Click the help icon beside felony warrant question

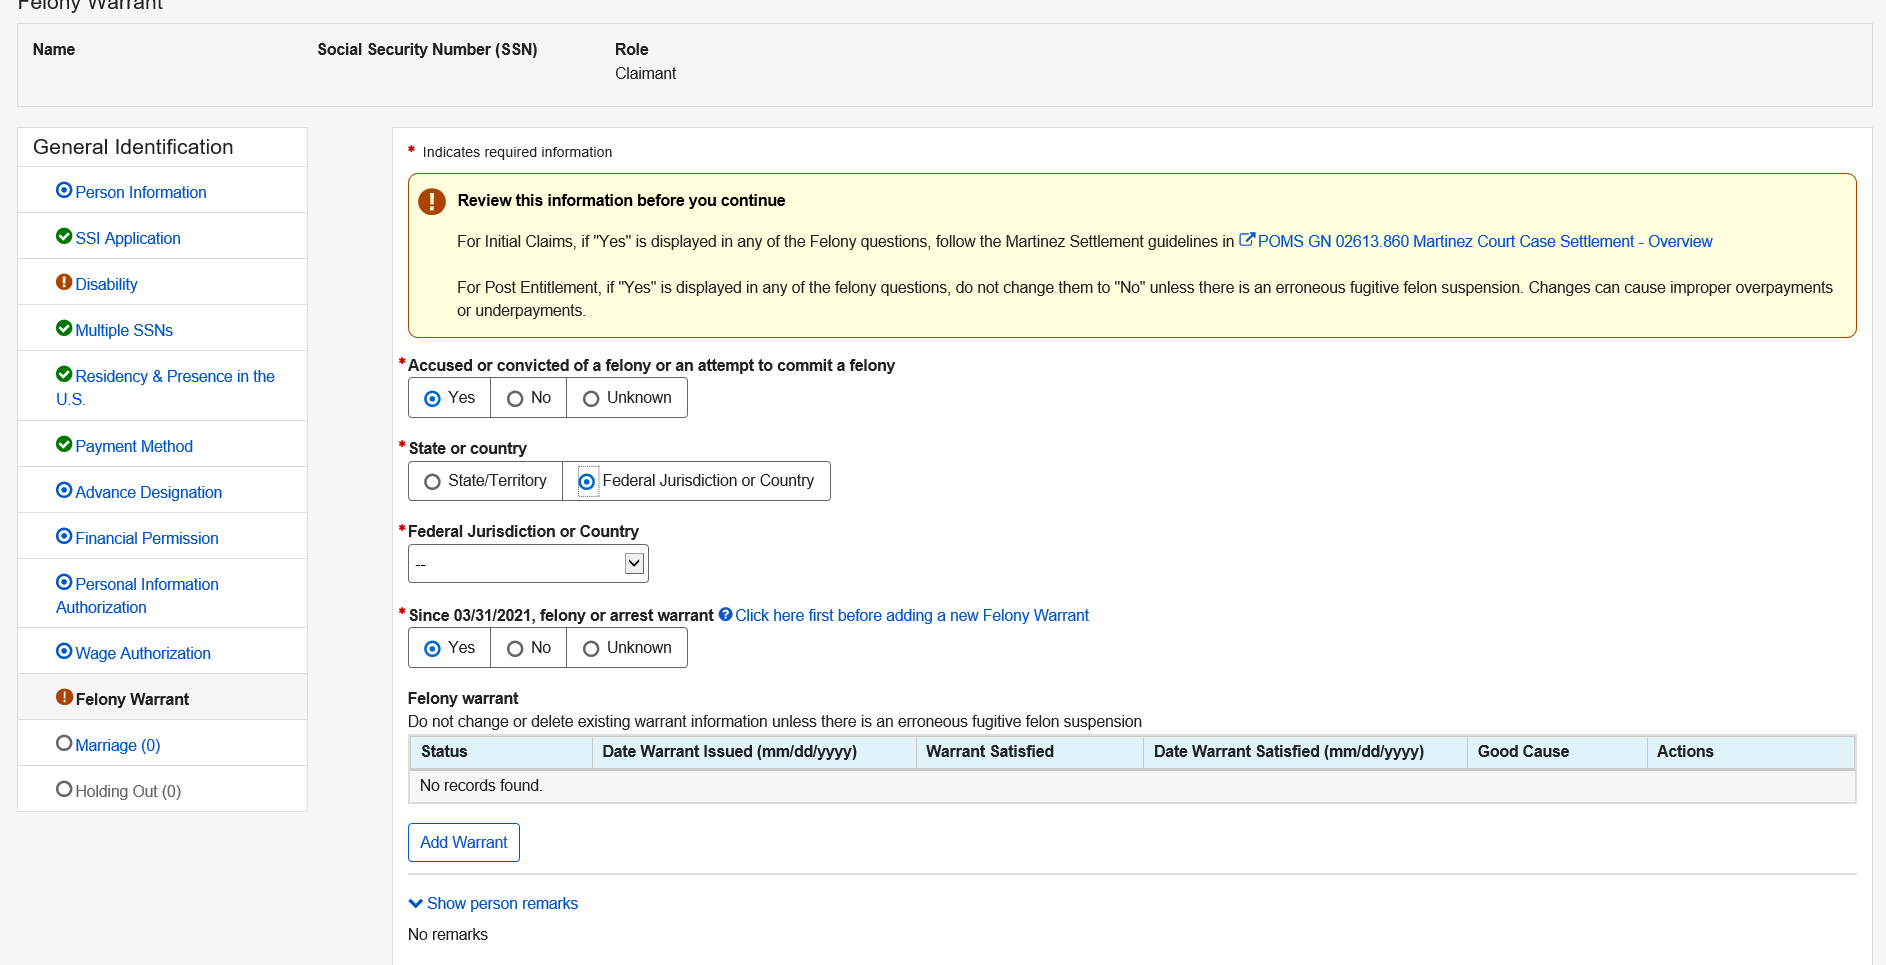(725, 615)
